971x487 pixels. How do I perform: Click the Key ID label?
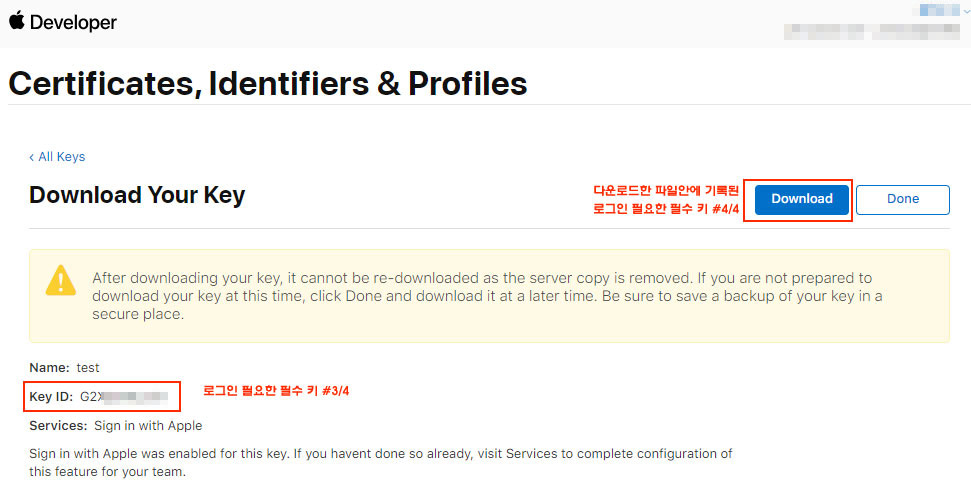(51, 397)
